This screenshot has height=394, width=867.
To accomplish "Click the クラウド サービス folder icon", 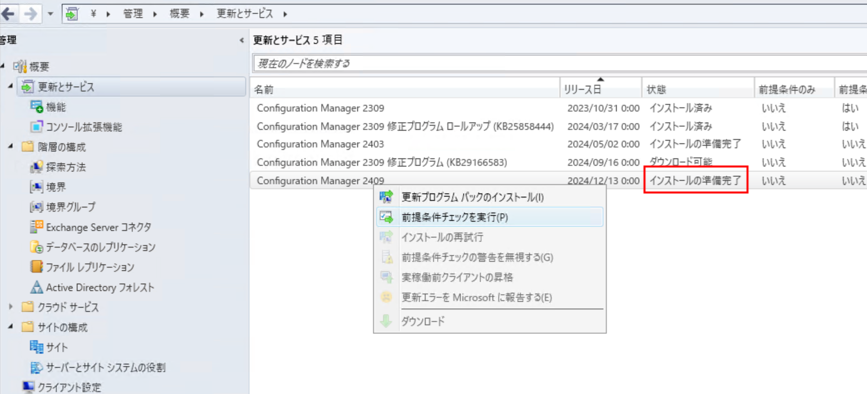I will click(x=27, y=307).
